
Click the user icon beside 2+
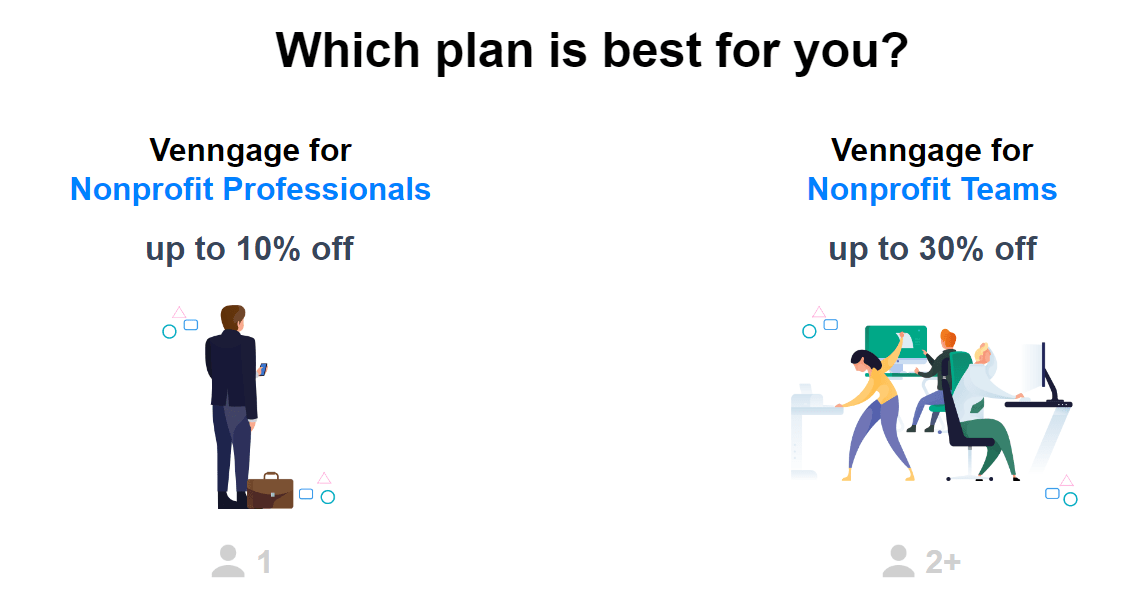click(x=898, y=561)
